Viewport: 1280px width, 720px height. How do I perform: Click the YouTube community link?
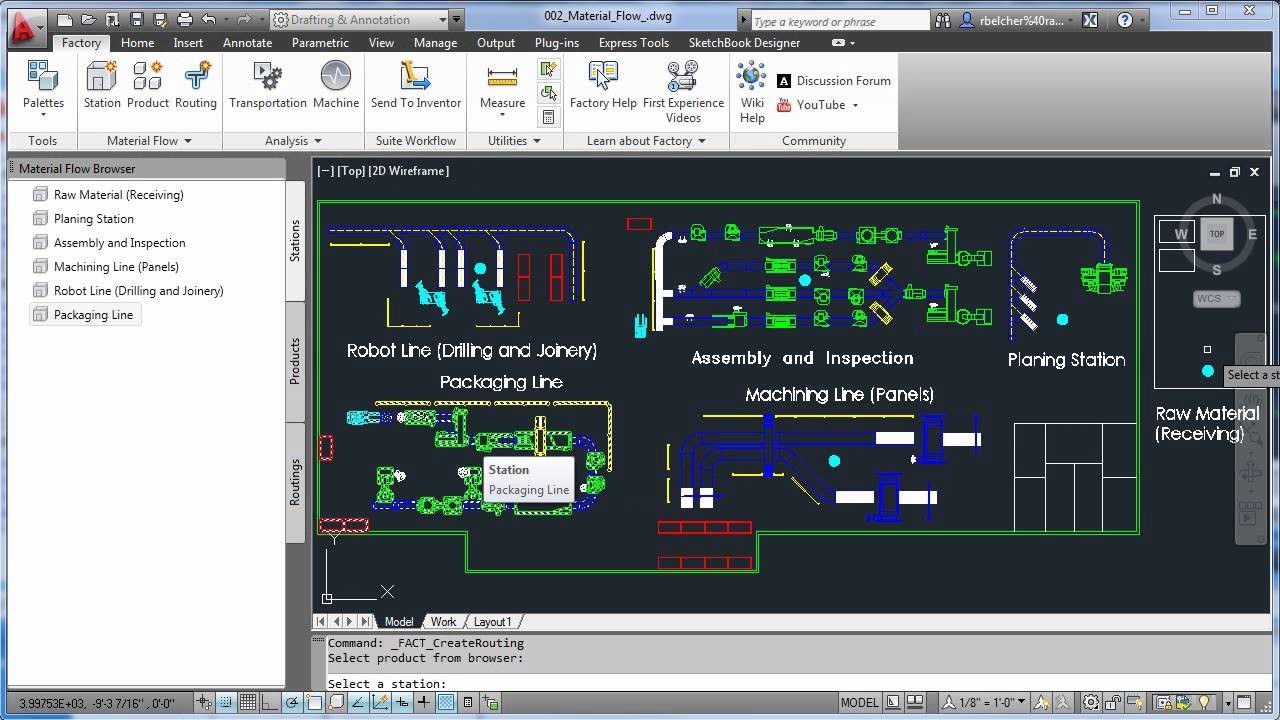click(821, 104)
